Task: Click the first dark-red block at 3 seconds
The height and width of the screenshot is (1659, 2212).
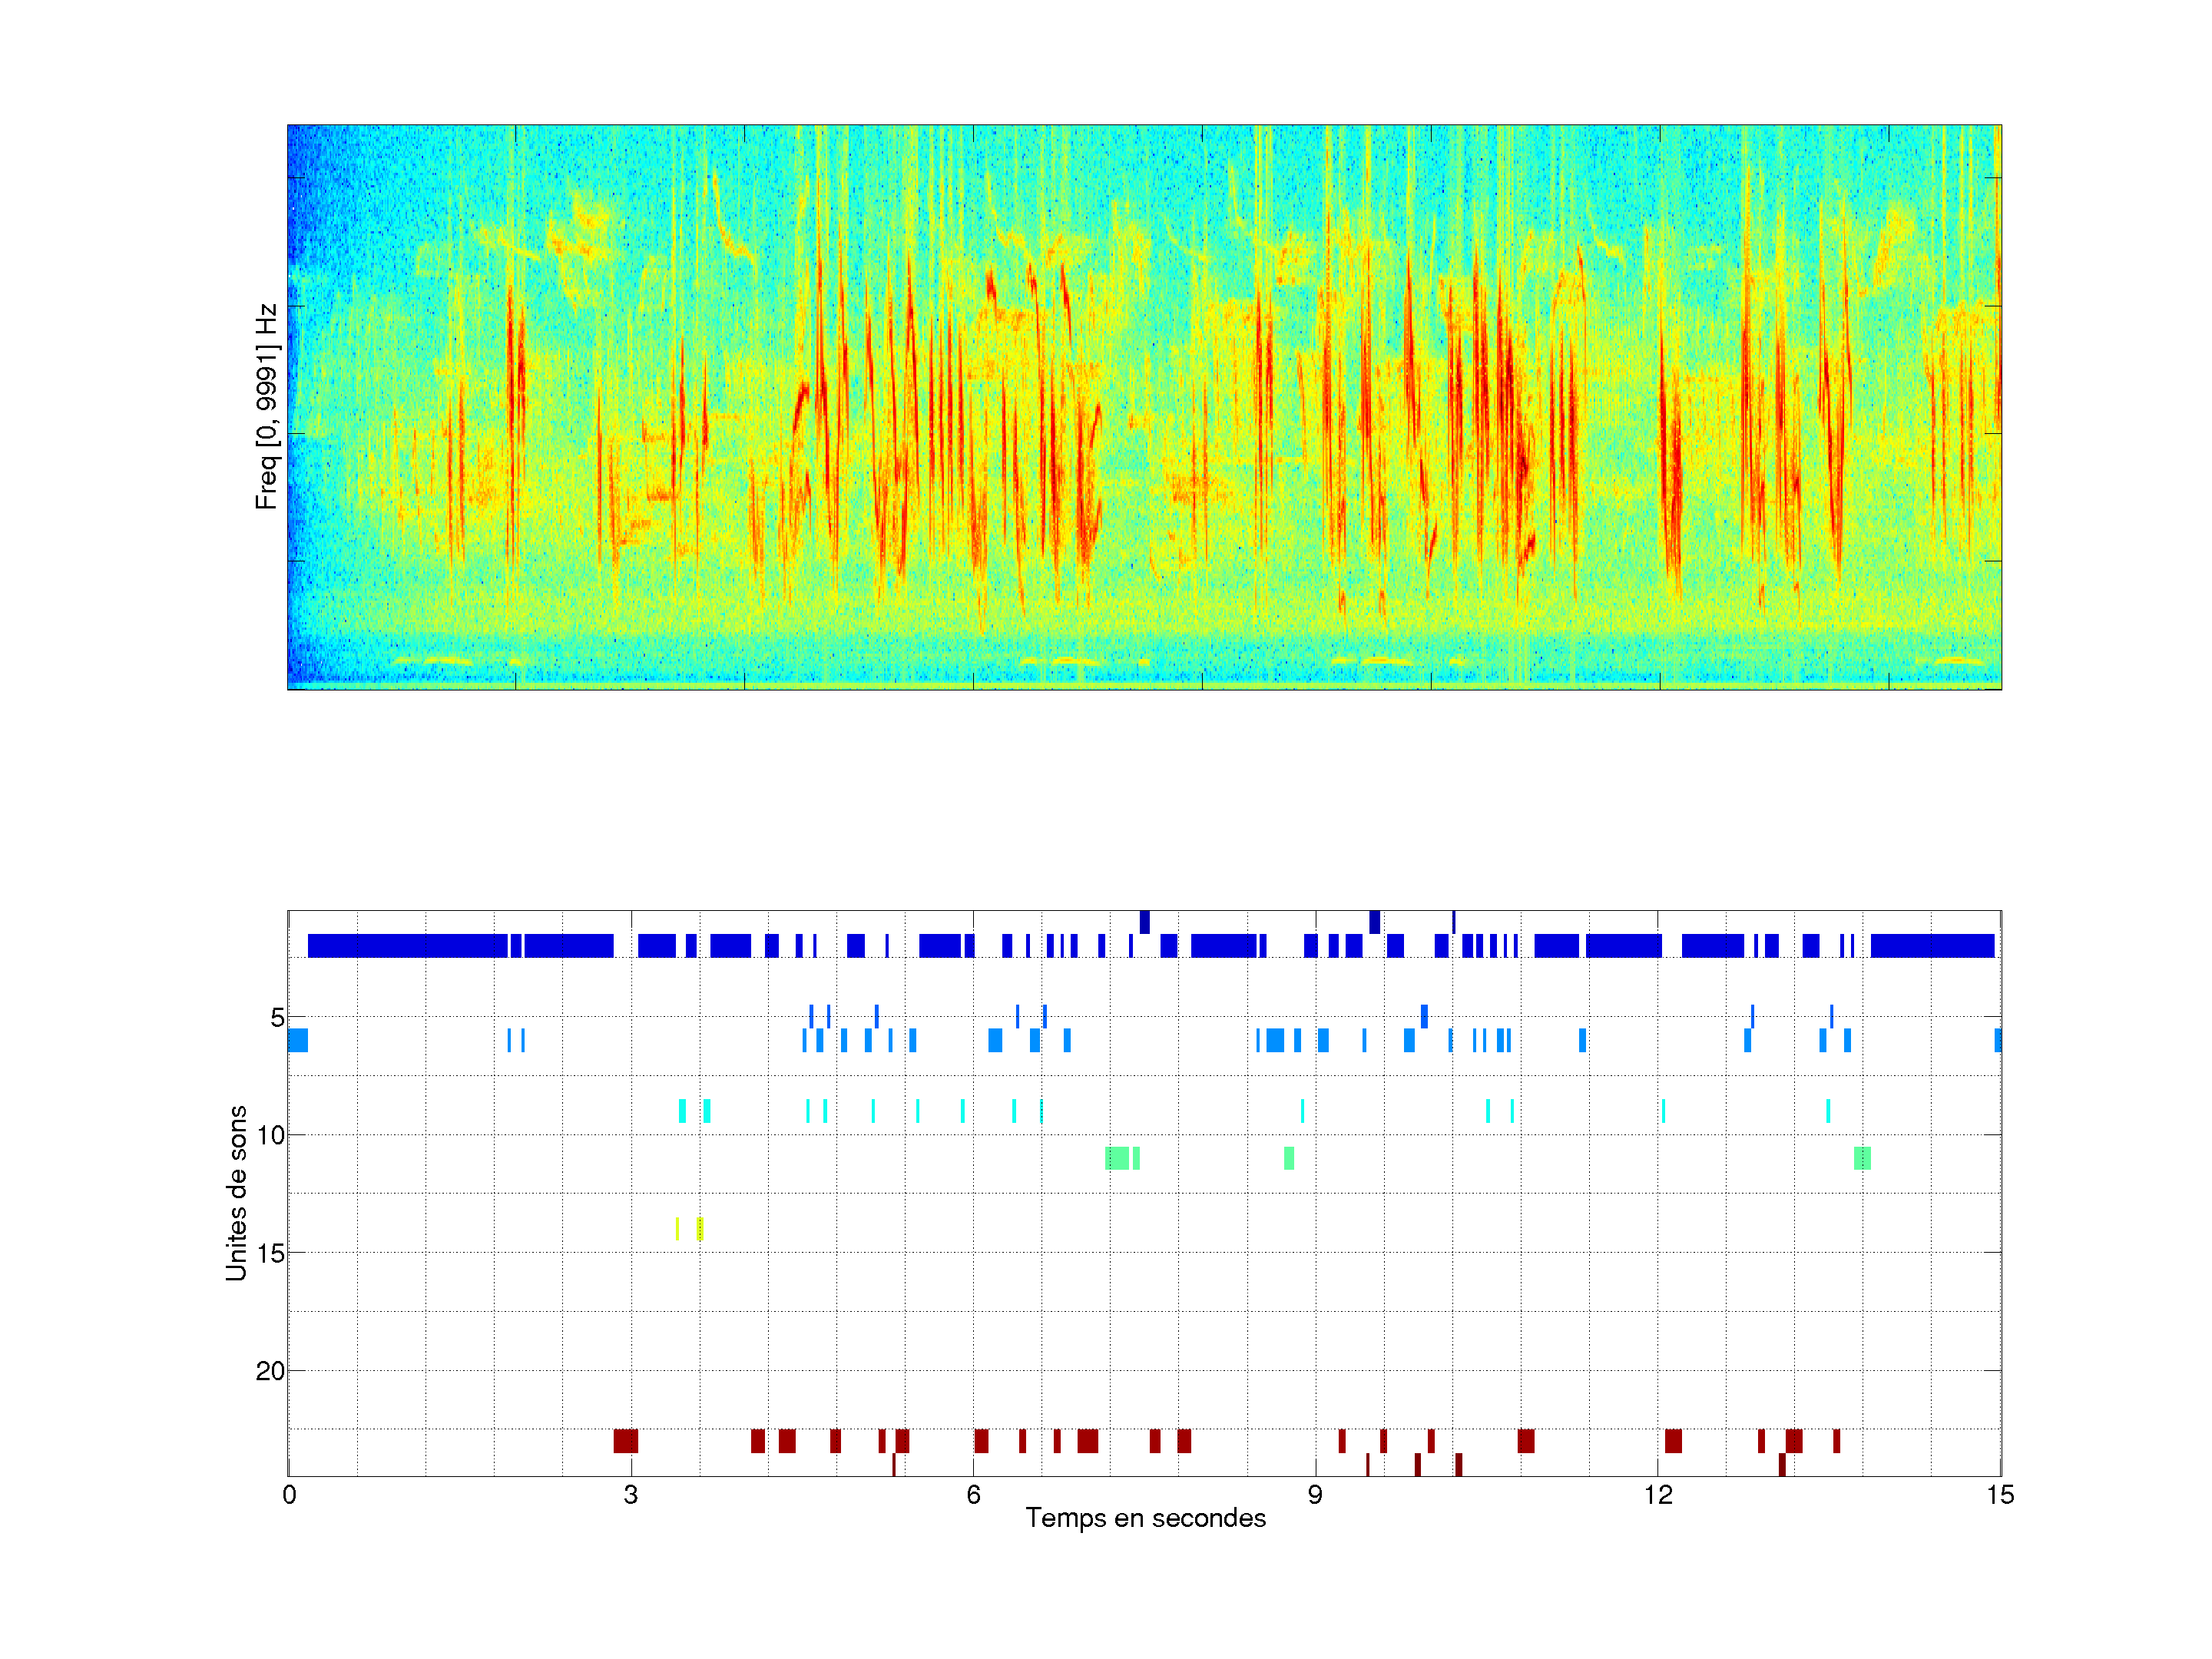Action: point(626,1441)
